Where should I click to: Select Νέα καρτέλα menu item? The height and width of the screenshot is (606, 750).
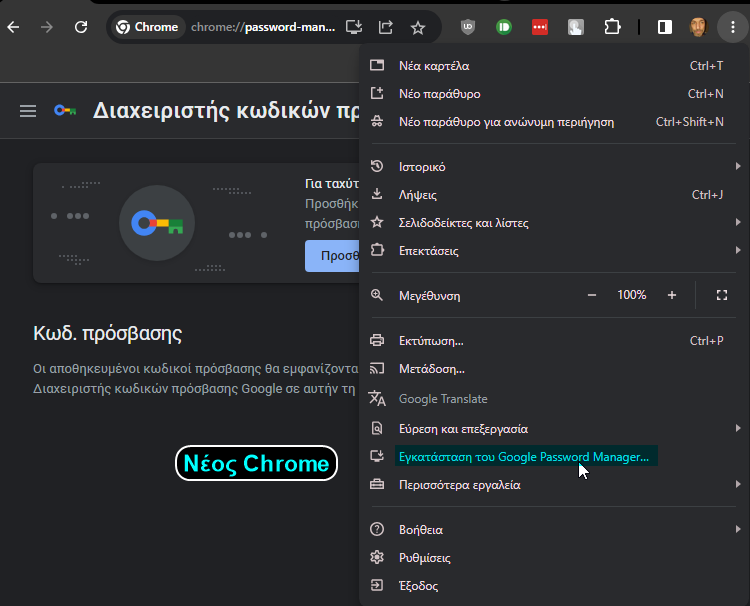point(552,66)
